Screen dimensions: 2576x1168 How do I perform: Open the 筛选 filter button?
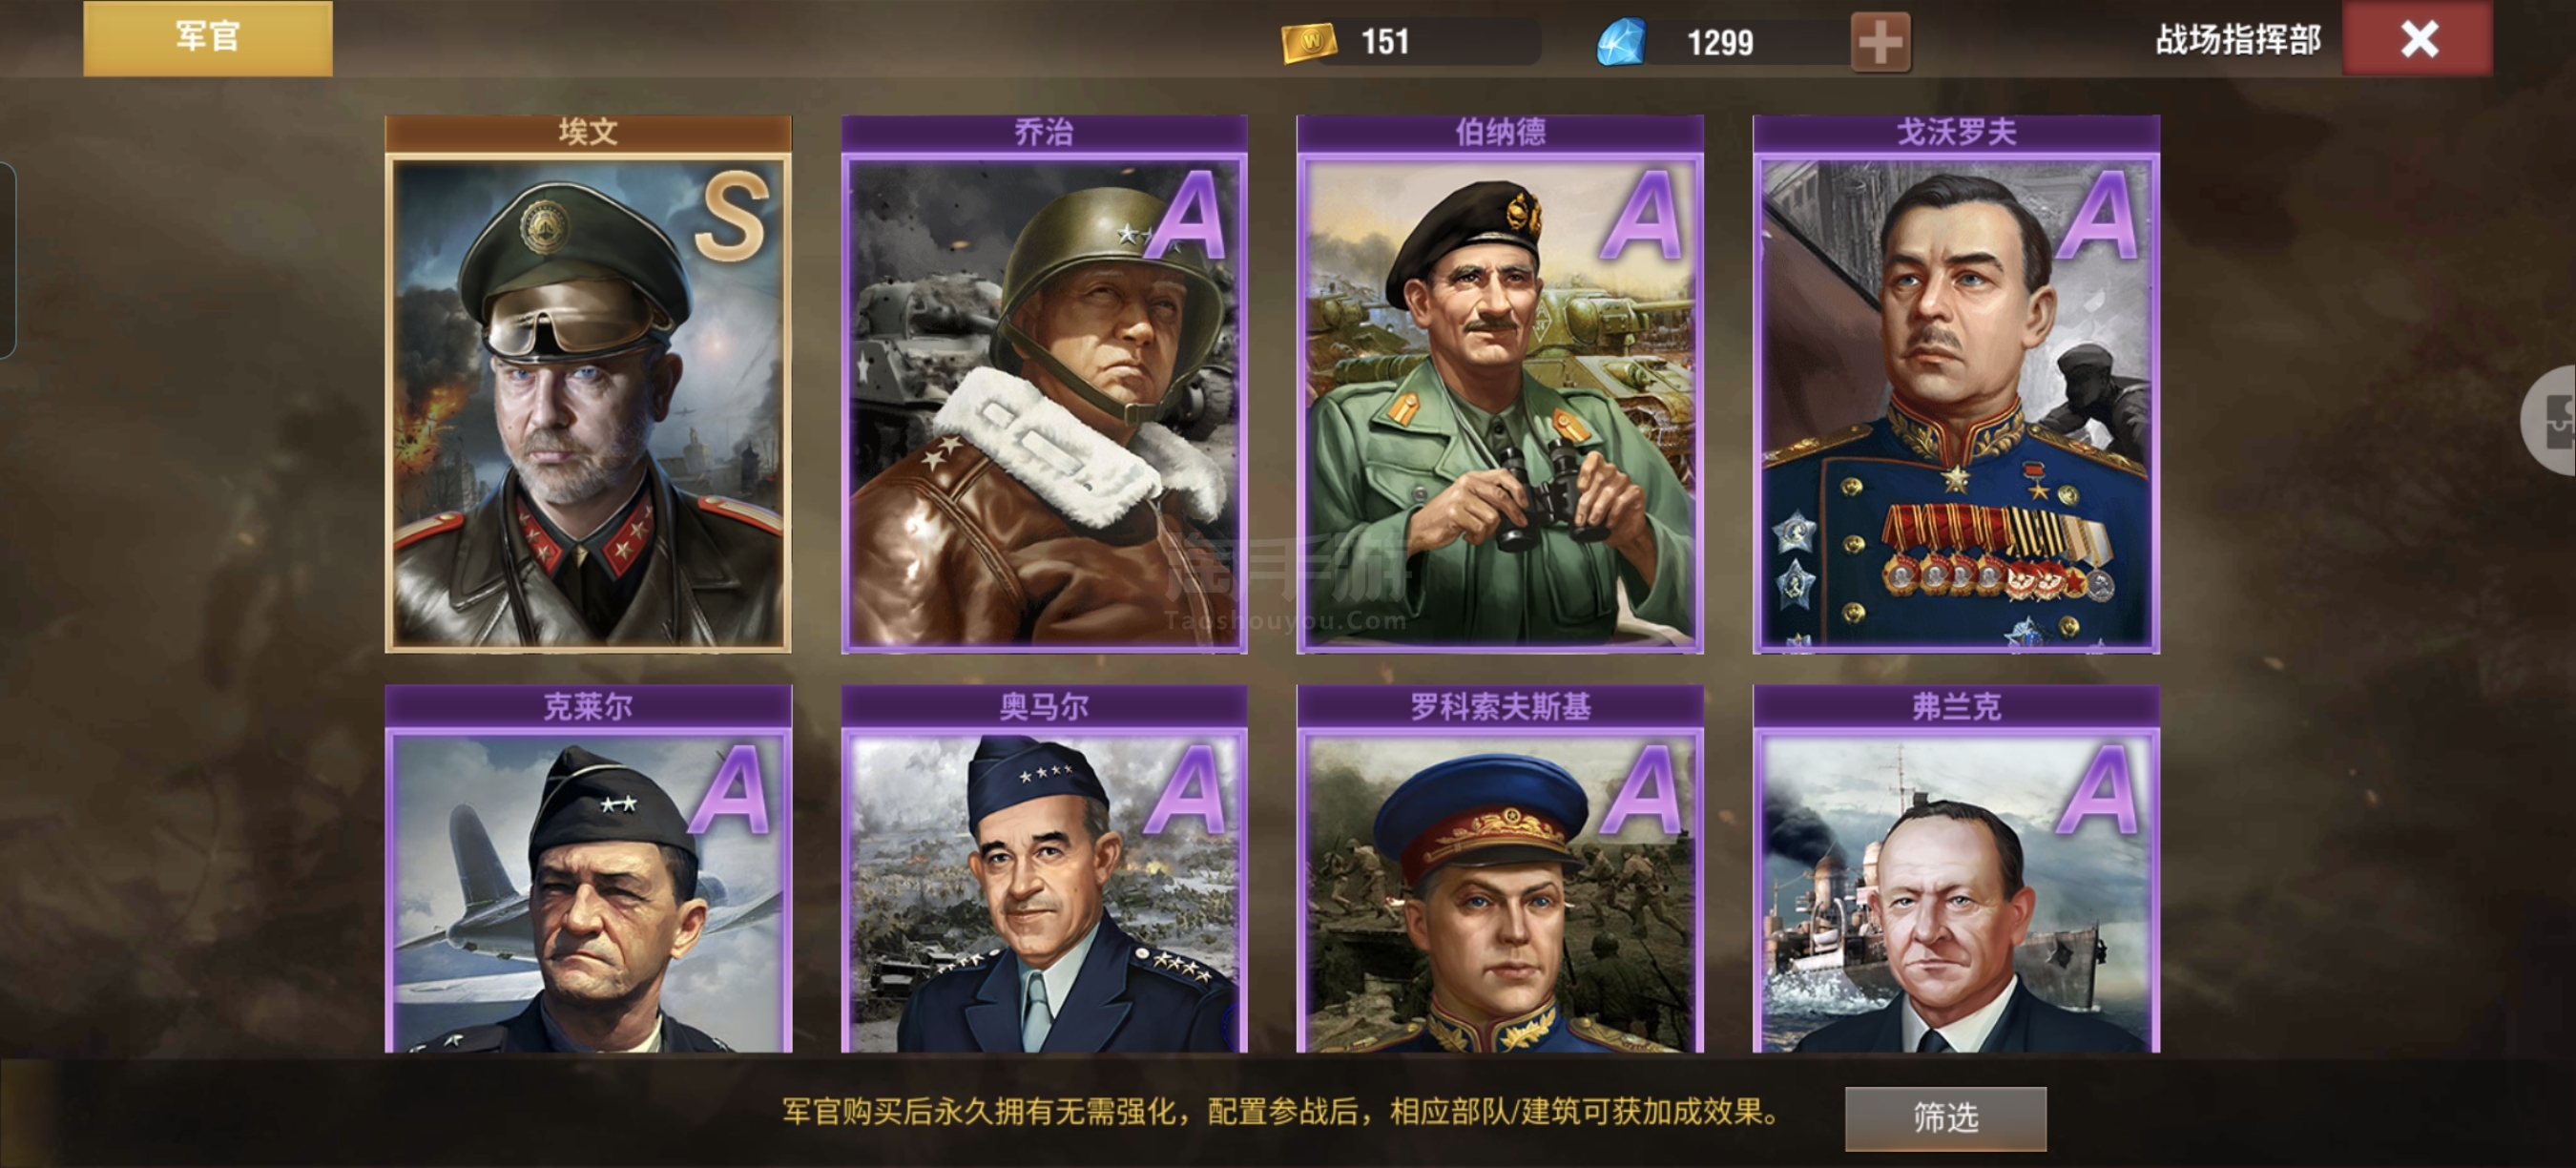tap(1945, 1118)
